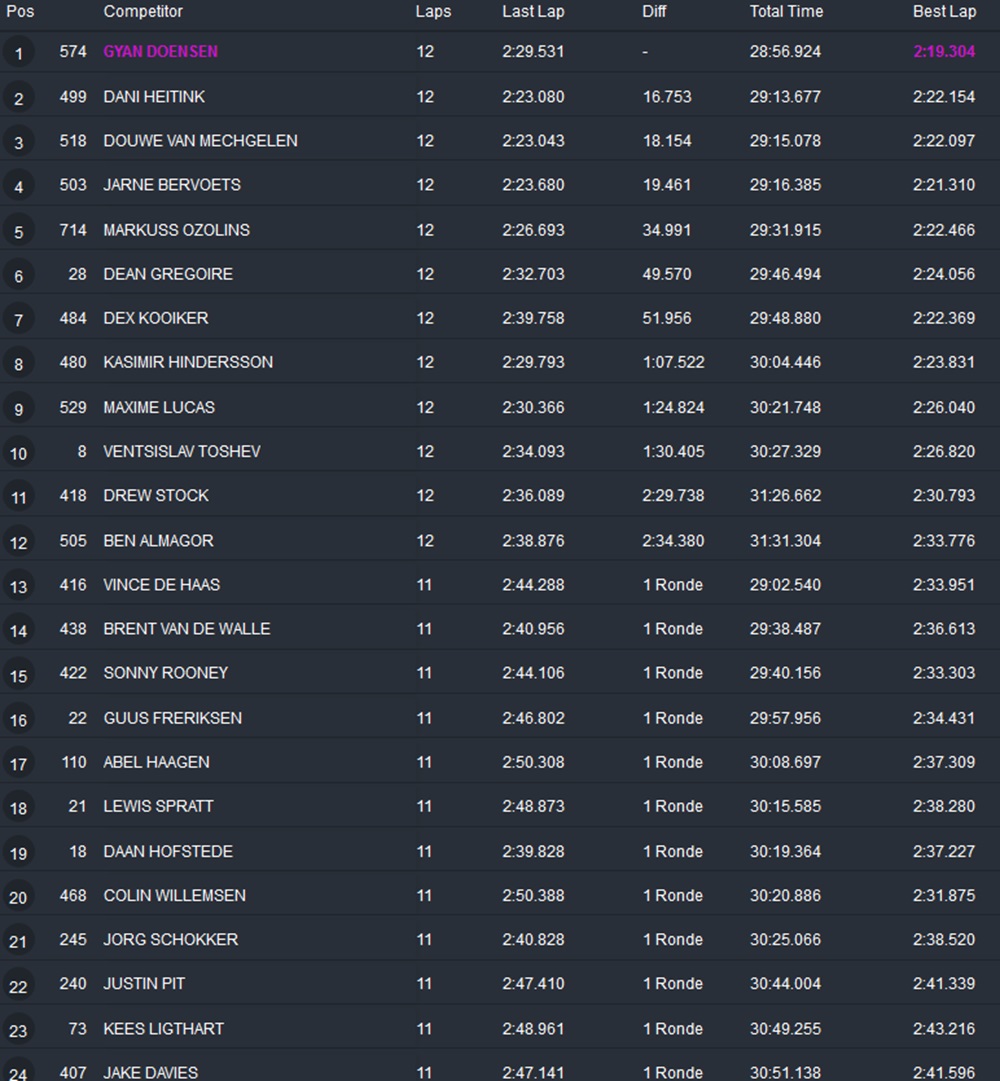Click competitor BRENT VAN DE WALLE
This screenshot has height=1081, width=1000.
(187, 629)
